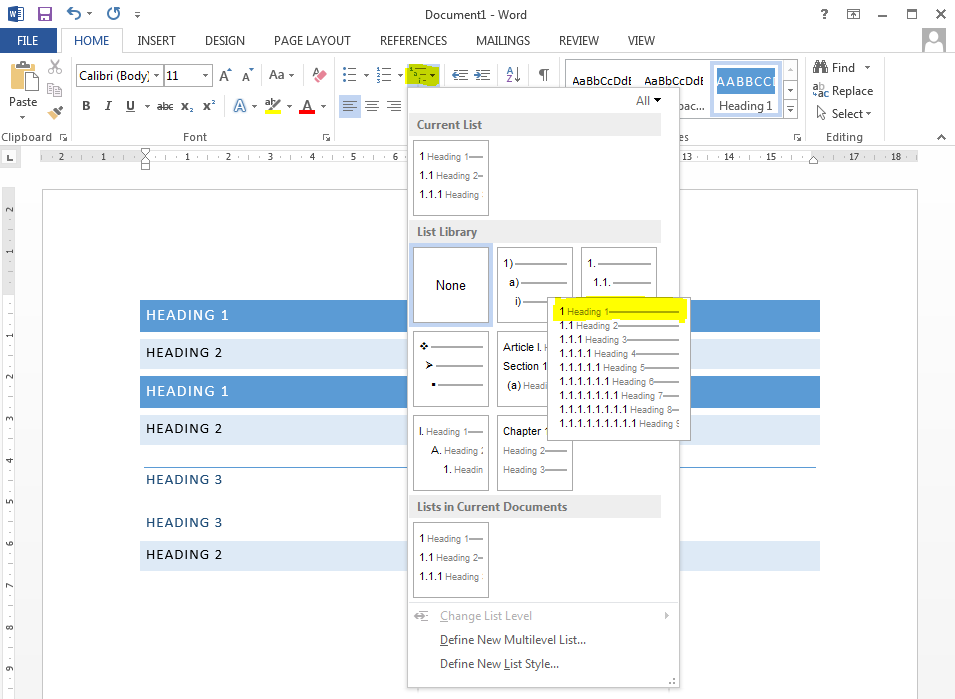The width and height of the screenshot is (955, 699).
Task: Open the FILE menu
Action: pos(28,40)
